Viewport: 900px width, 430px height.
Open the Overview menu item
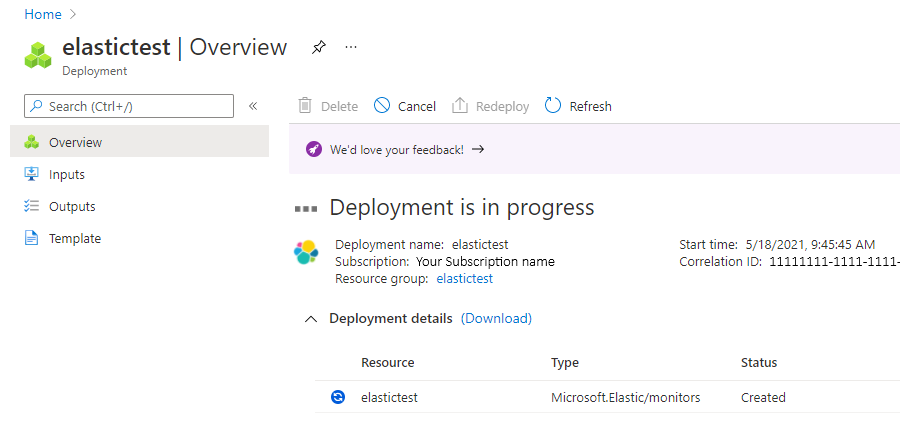(75, 142)
